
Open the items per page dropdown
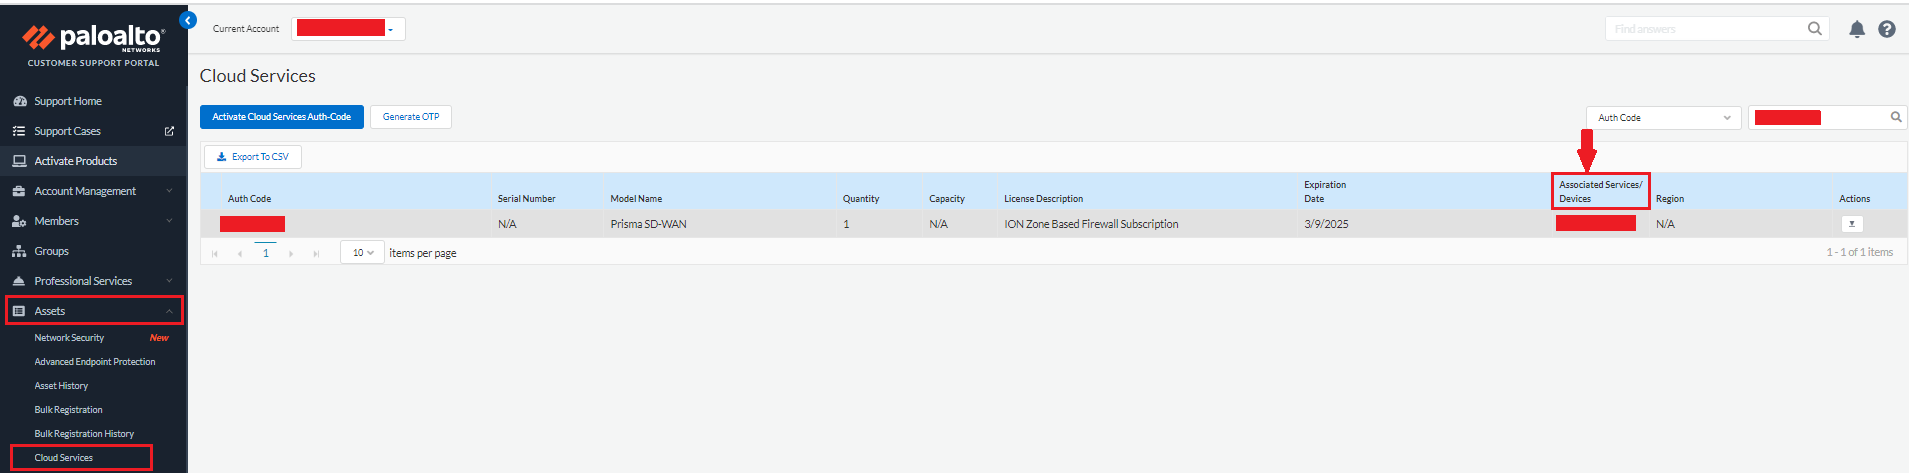pos(362,253)
